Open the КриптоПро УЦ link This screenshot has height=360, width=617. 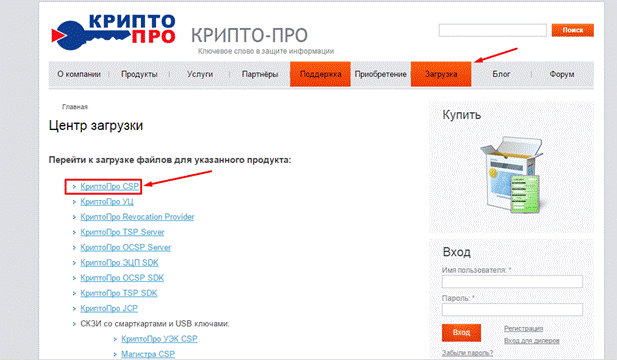107,202
